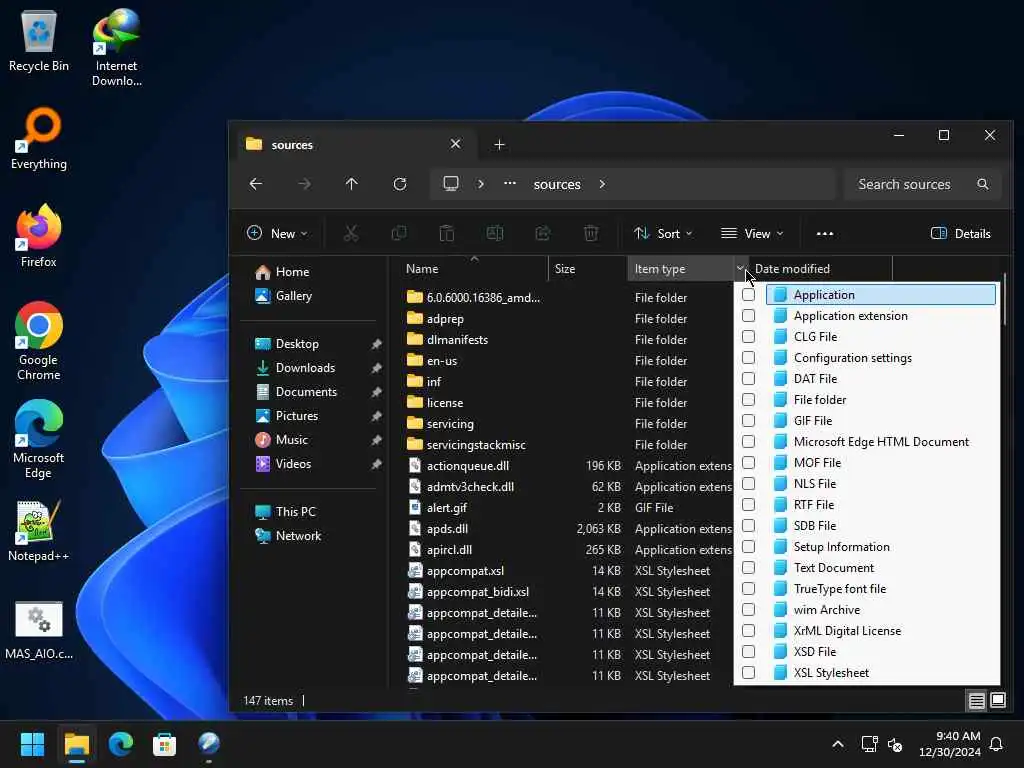Check the Application filter checkbox
Image resolution: width=1024 pixels, height=768 pixels.
tap(748, 295)
